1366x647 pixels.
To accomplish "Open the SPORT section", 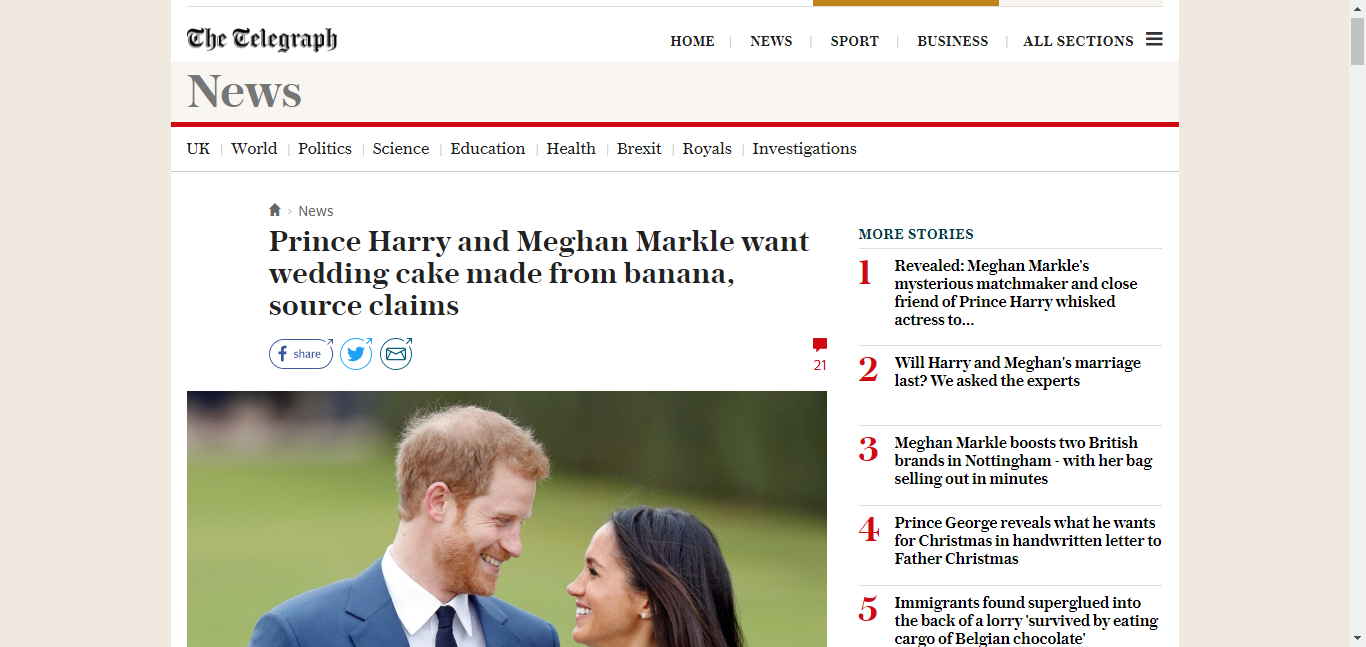I will 855,41.
